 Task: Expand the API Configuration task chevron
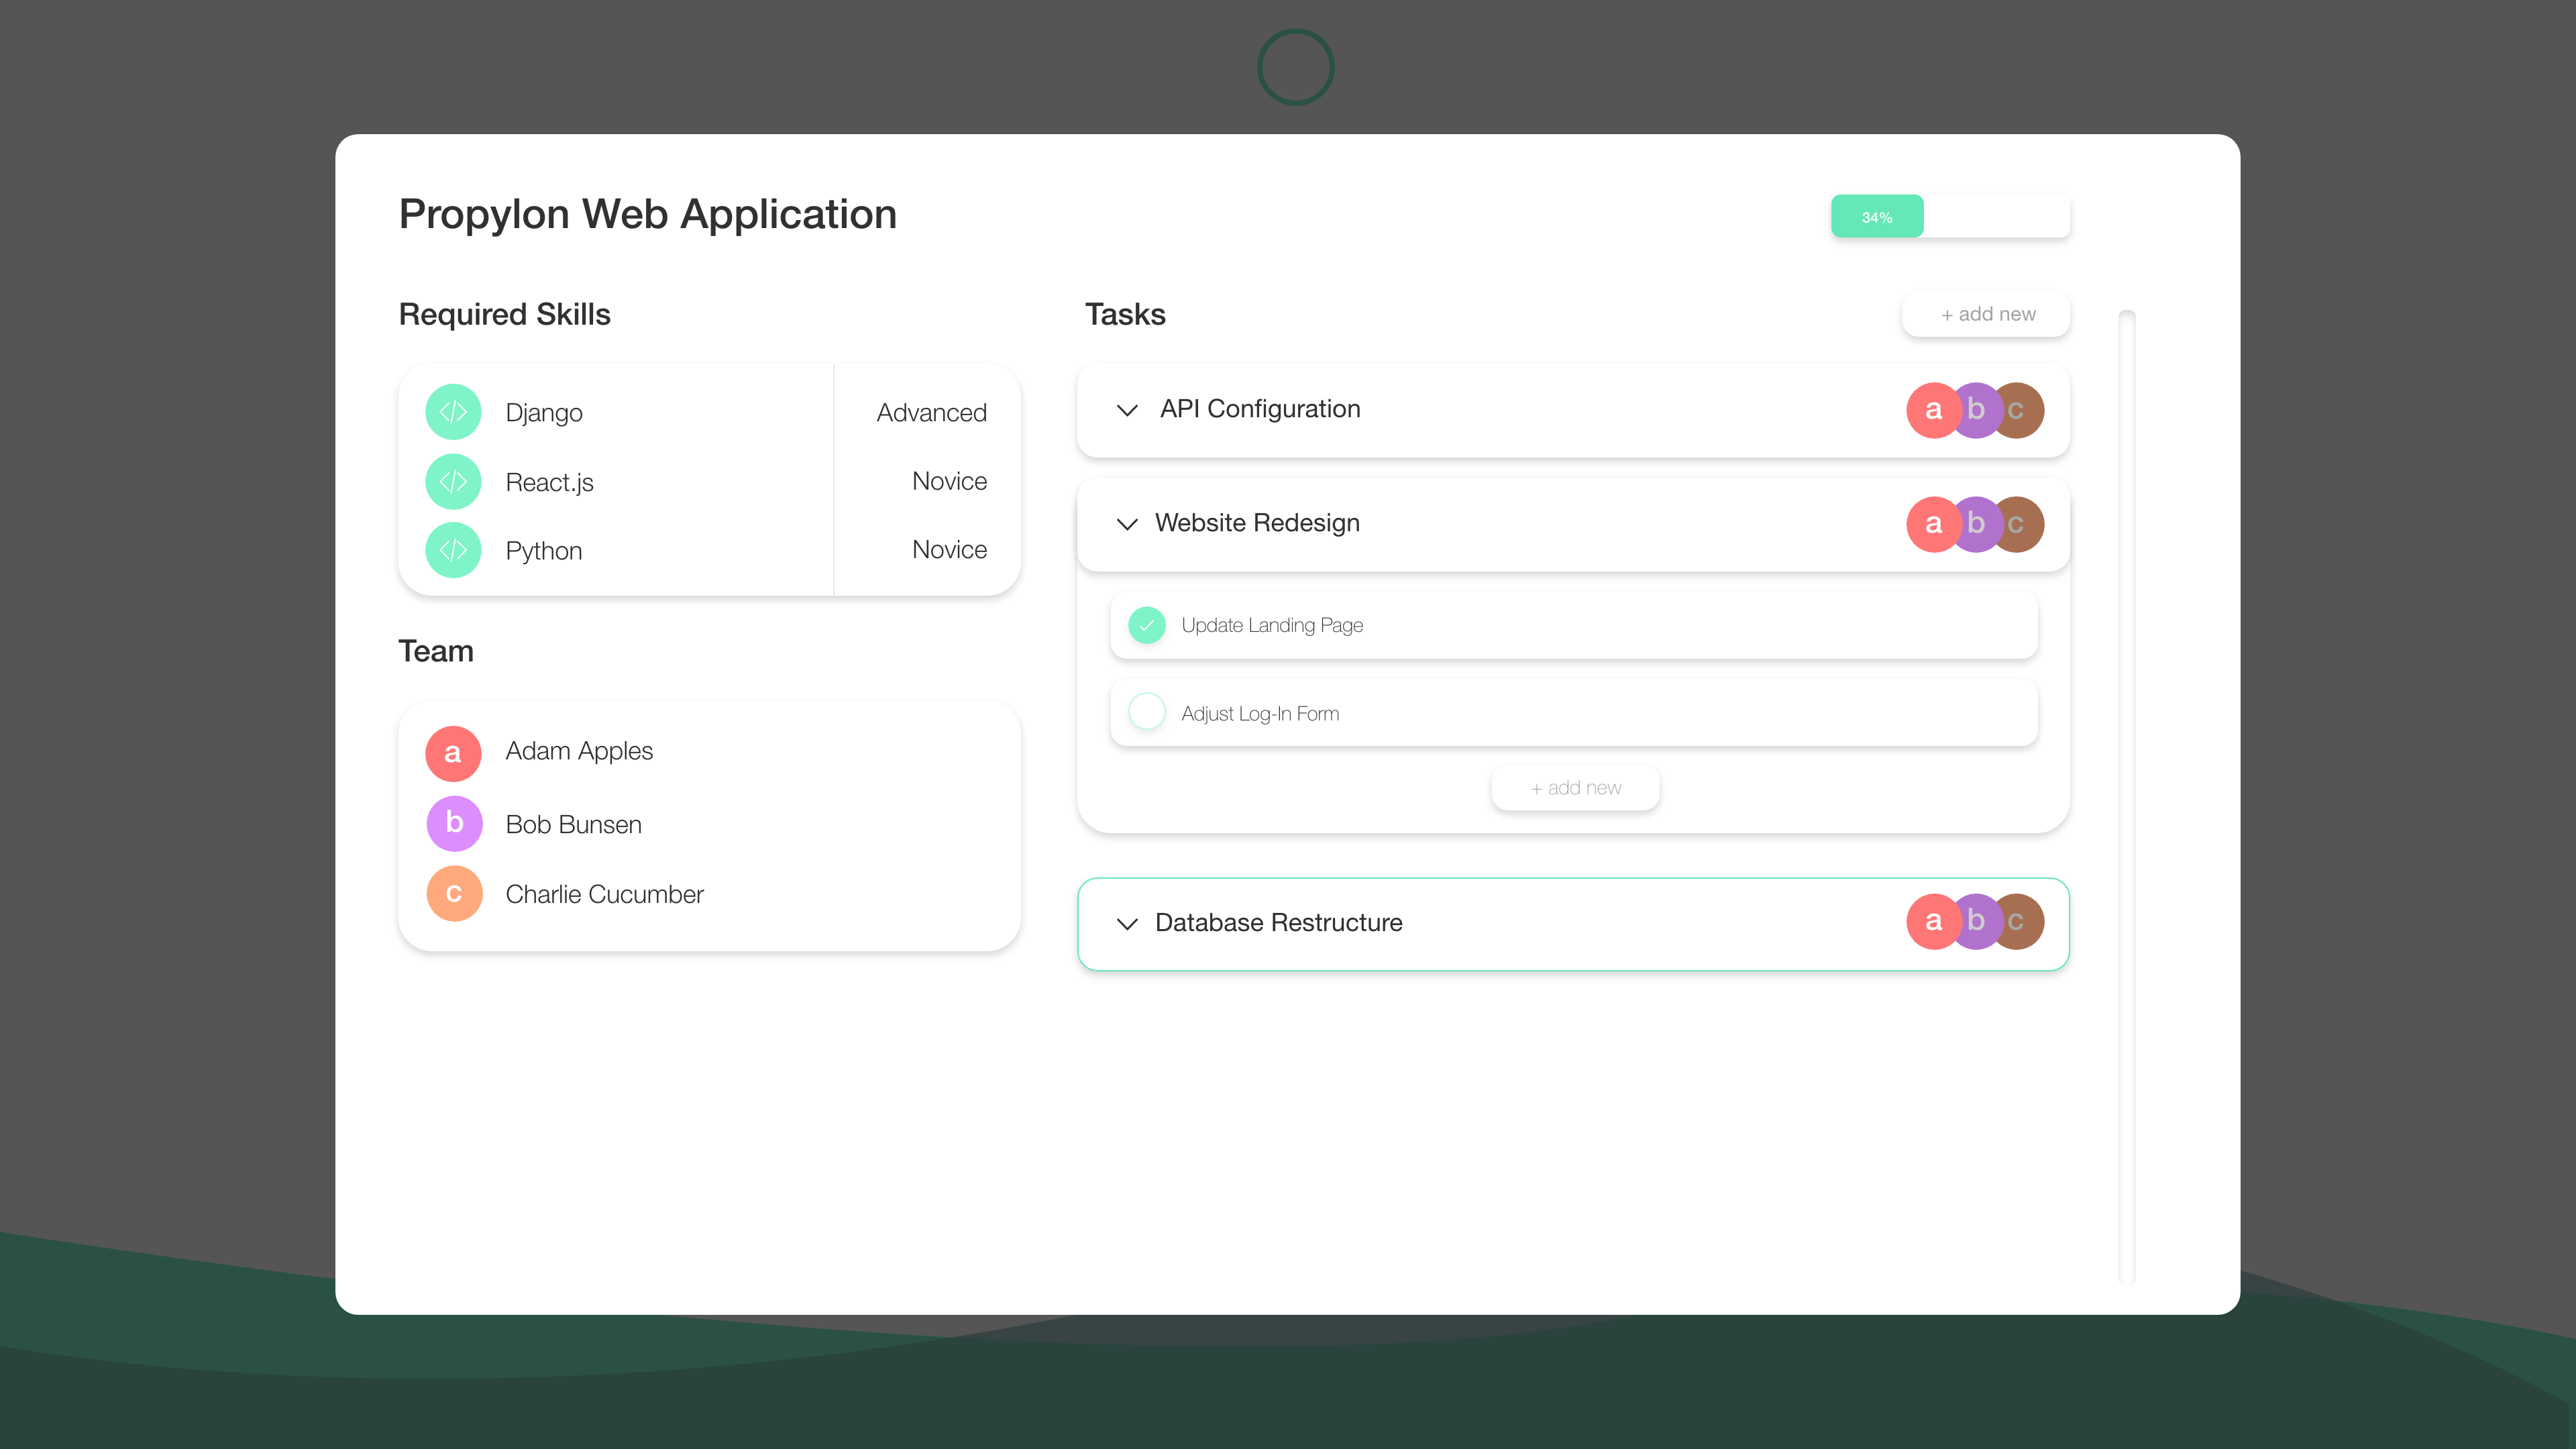[1127, 410]
